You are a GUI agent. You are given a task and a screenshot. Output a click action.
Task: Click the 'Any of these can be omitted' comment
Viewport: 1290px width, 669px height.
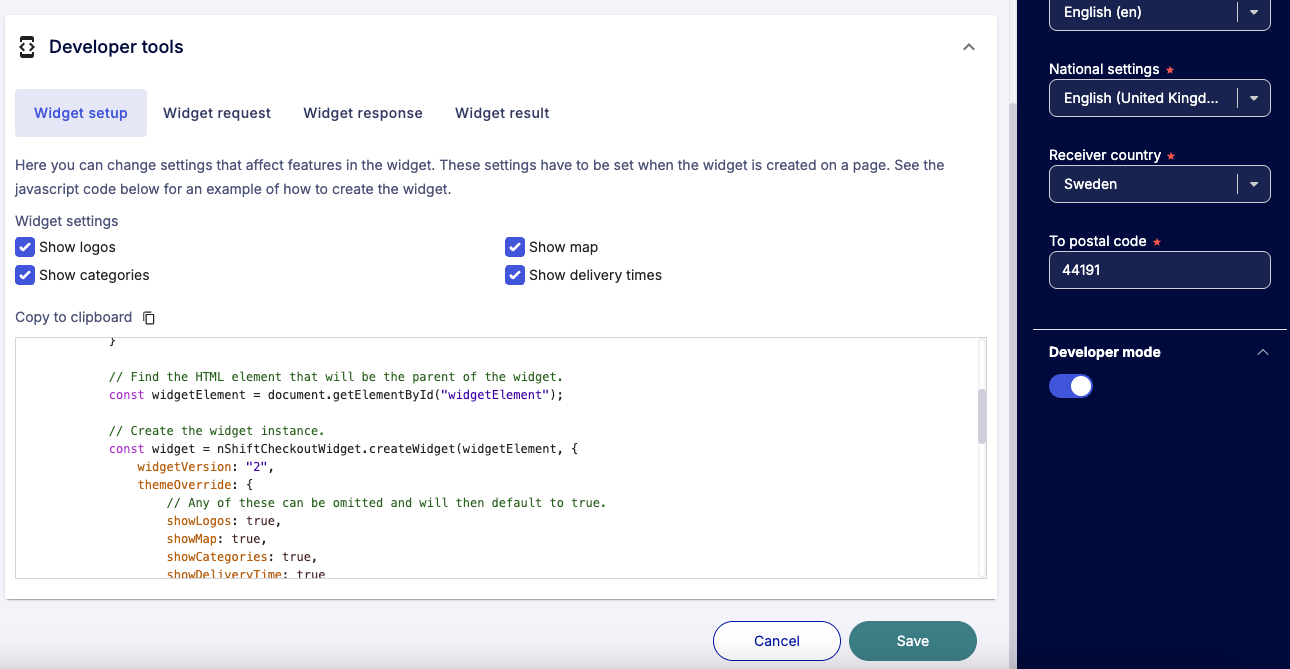coord(386,503)
